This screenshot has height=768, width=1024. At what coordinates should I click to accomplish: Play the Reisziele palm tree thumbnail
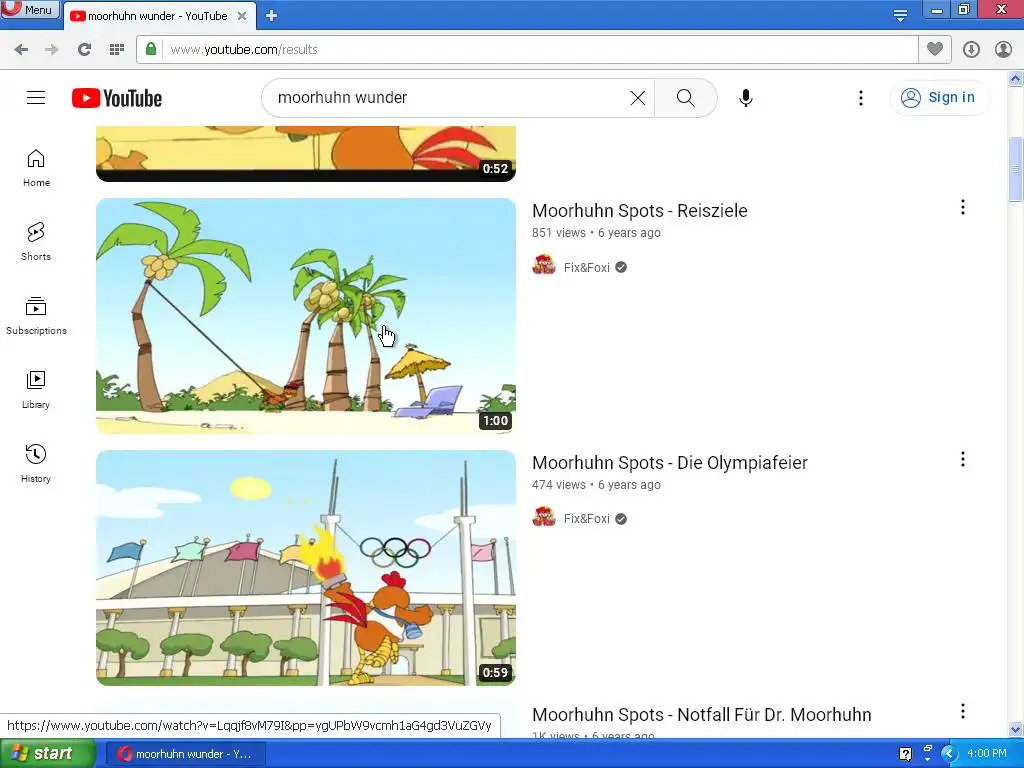coord(306,316)
